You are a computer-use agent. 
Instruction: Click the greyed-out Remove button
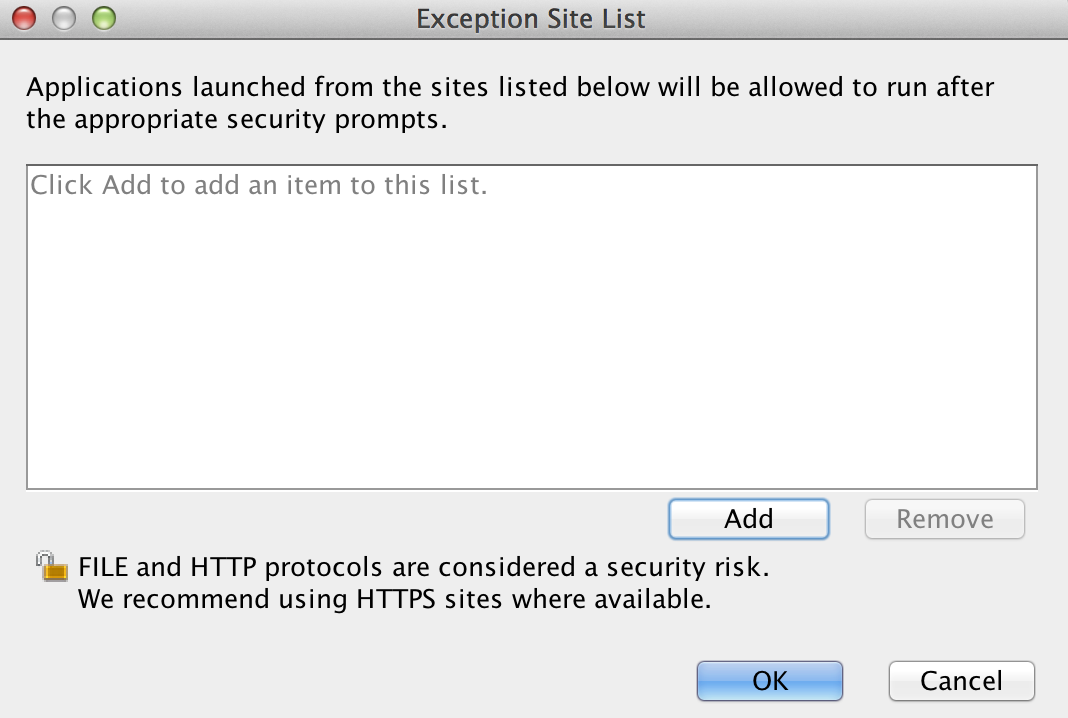click(x=944, y=519)
